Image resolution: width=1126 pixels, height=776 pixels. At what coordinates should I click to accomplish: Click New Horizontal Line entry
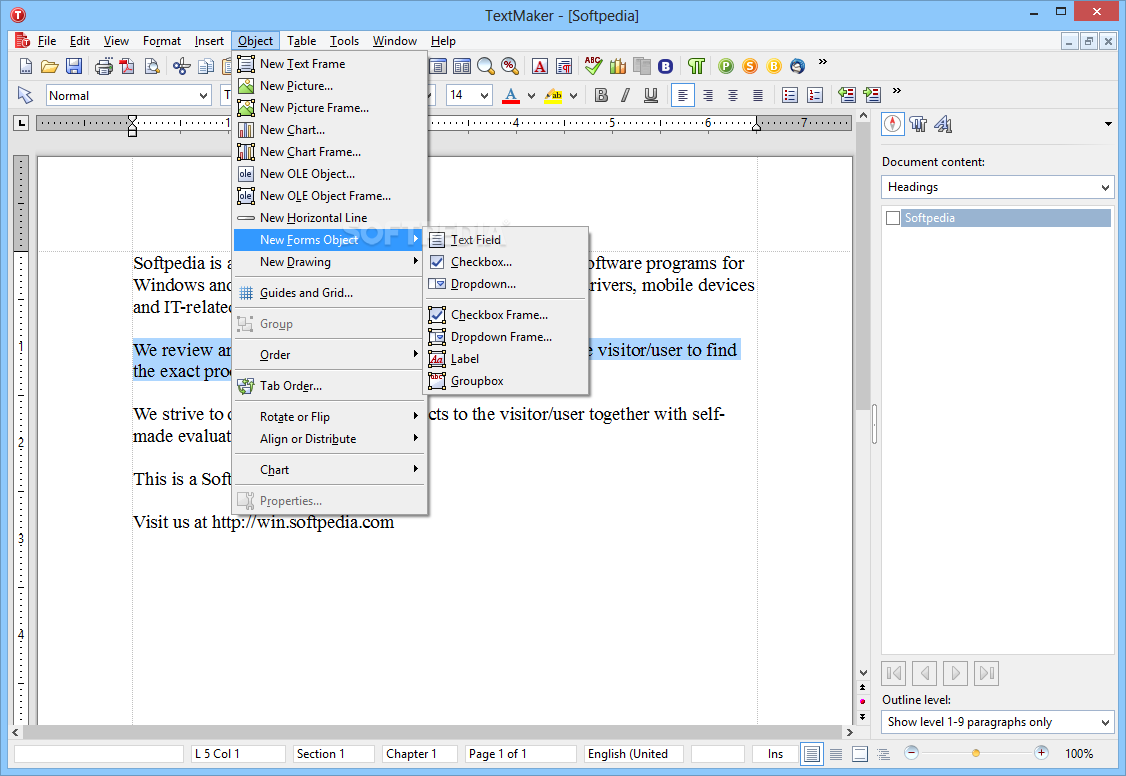(x=330, y=218)
